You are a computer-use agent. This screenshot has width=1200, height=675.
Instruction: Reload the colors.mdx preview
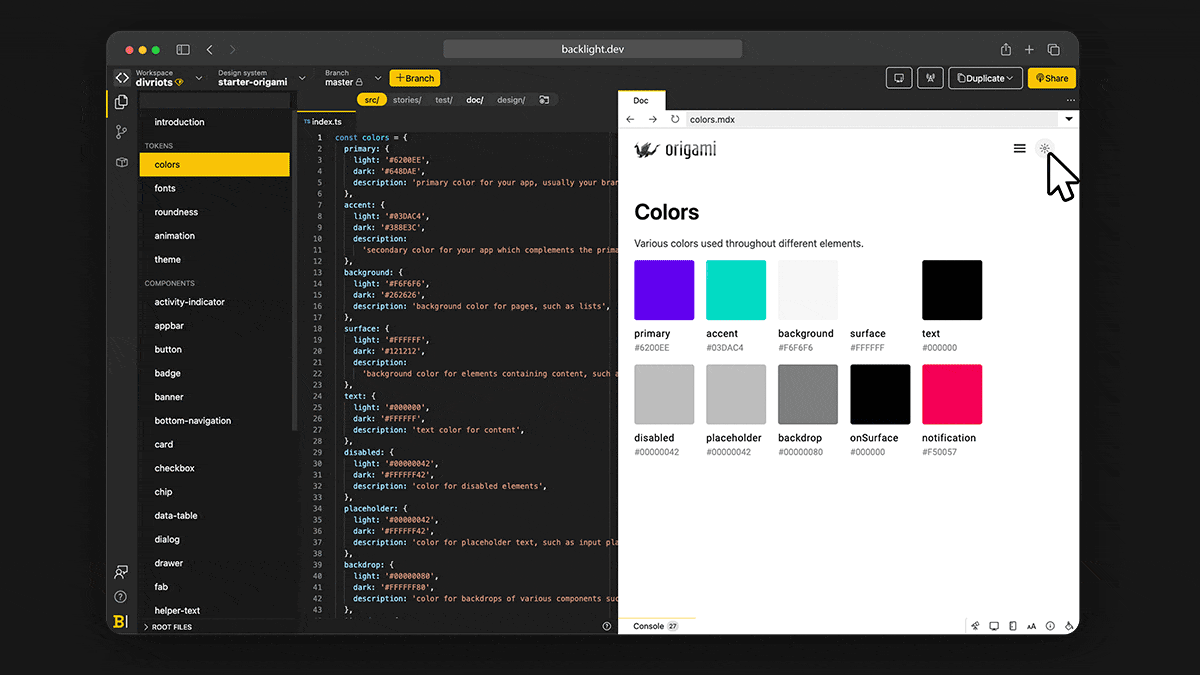coord(675,119)
